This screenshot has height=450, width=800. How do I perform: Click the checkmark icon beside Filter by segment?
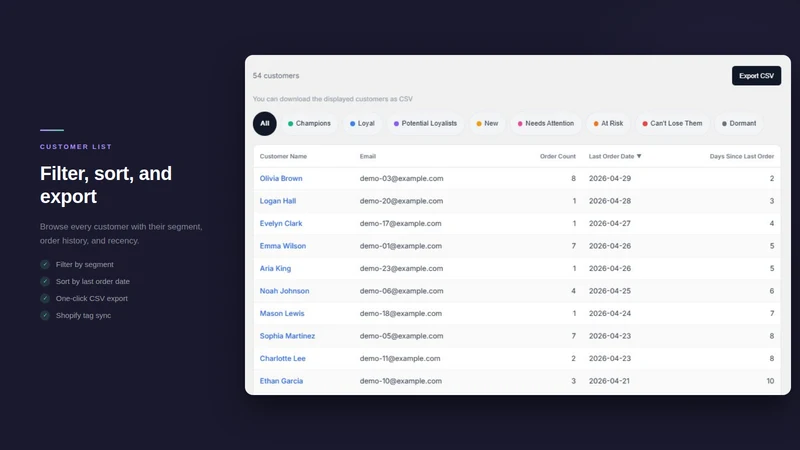(x=45, y=264)
